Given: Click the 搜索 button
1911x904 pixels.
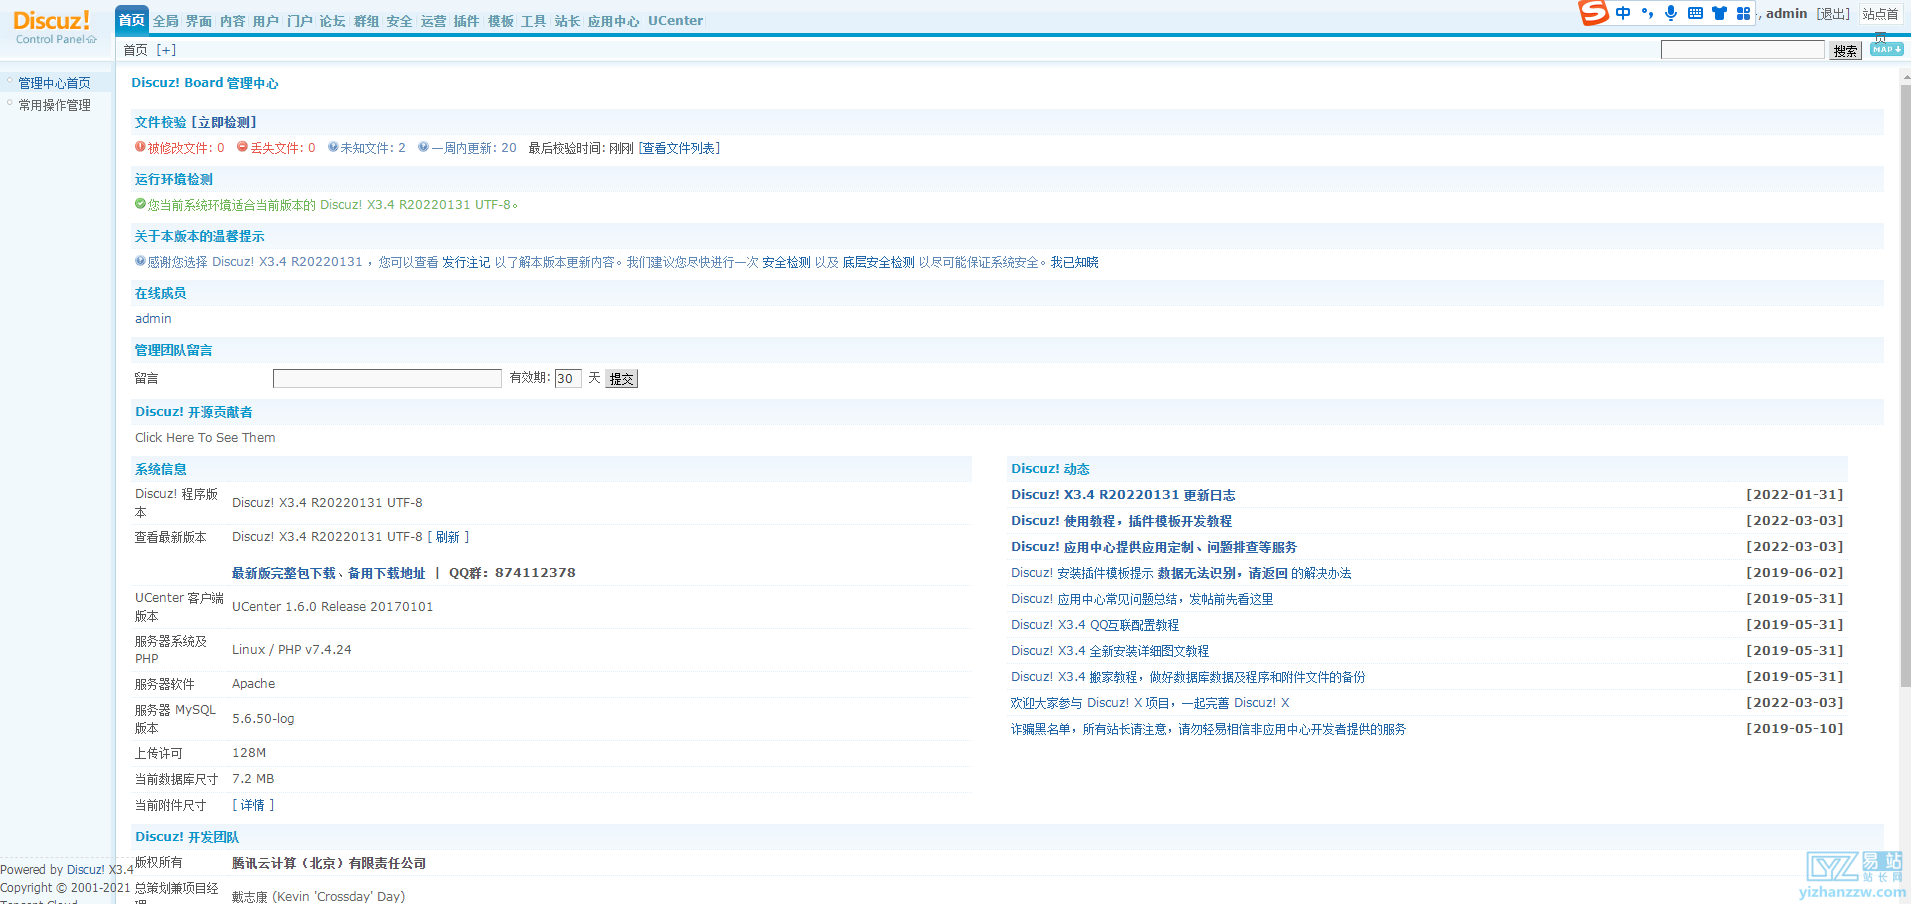Looking at the screenshot, I should tap(1845, 51).
